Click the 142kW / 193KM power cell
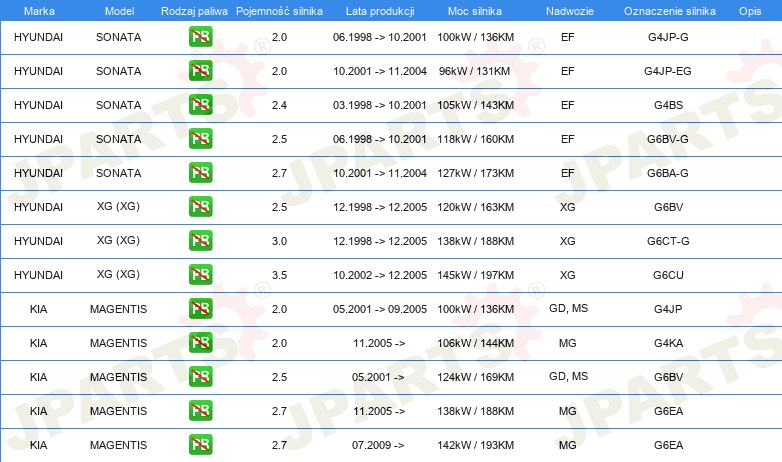Screen dimensions: 782x462 [x=475, y=445]
